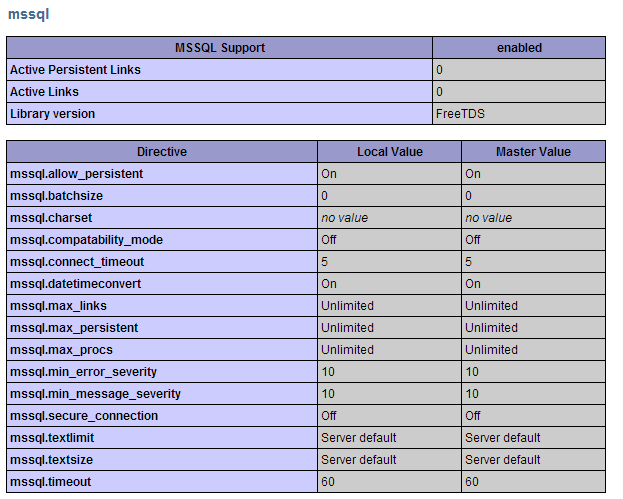623x499 pixels.
Task: Click the mssql.datetimeconvert directive label
Action: coord(75,284)
